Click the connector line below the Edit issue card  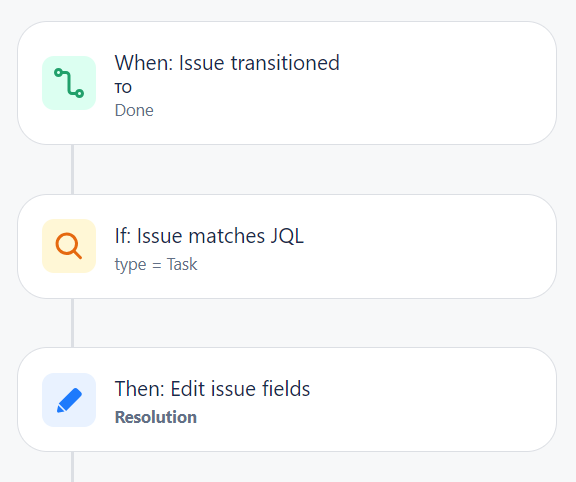73,467
